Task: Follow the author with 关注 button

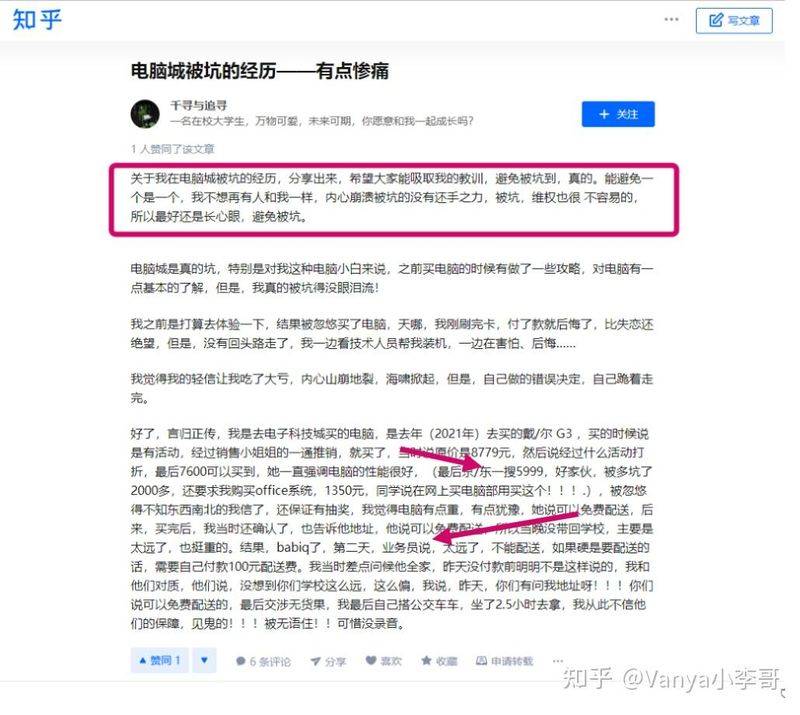Action: click(618, 114)
